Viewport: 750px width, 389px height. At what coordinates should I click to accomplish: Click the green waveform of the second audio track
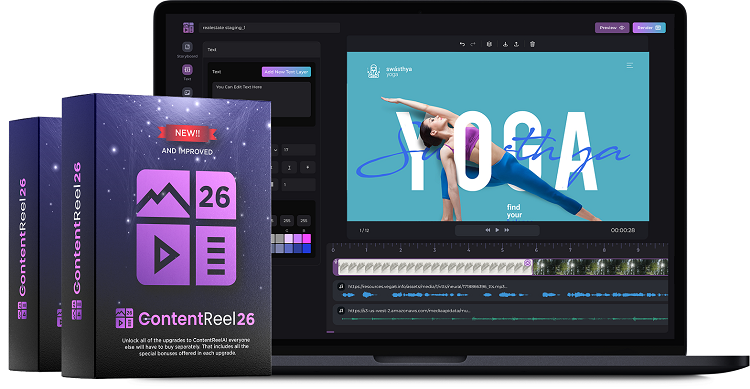tap(504, 319)
